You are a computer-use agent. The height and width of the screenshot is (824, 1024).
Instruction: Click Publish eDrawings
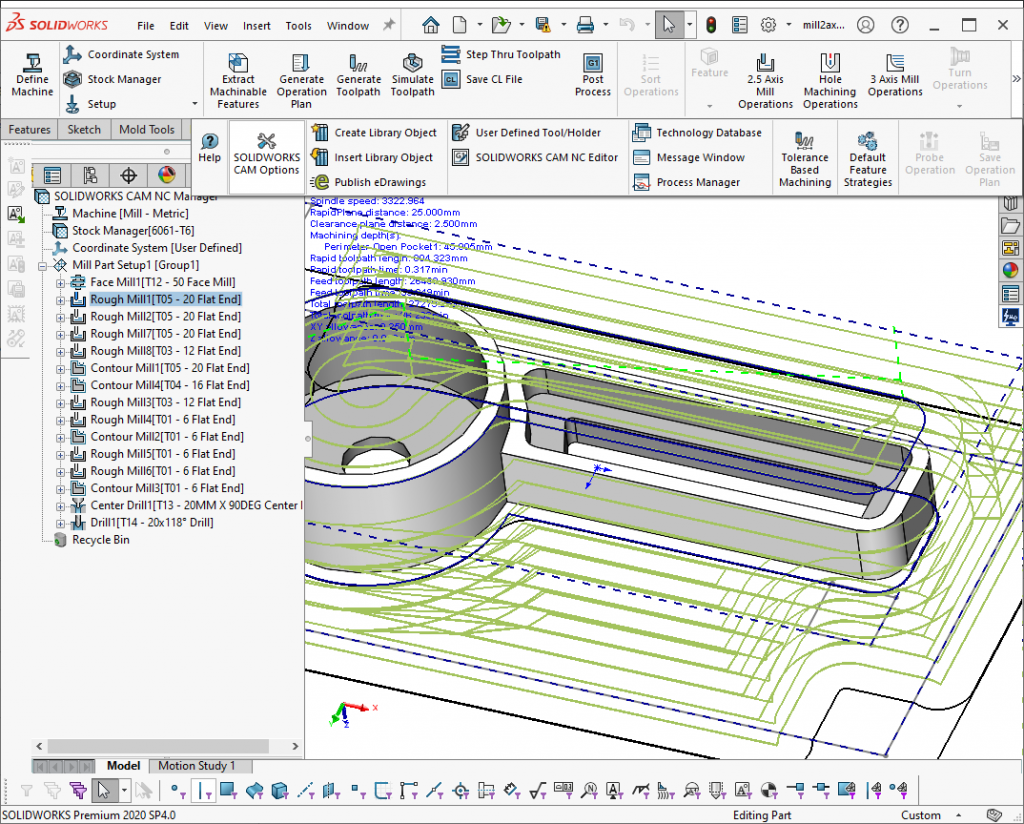[370, 181]
